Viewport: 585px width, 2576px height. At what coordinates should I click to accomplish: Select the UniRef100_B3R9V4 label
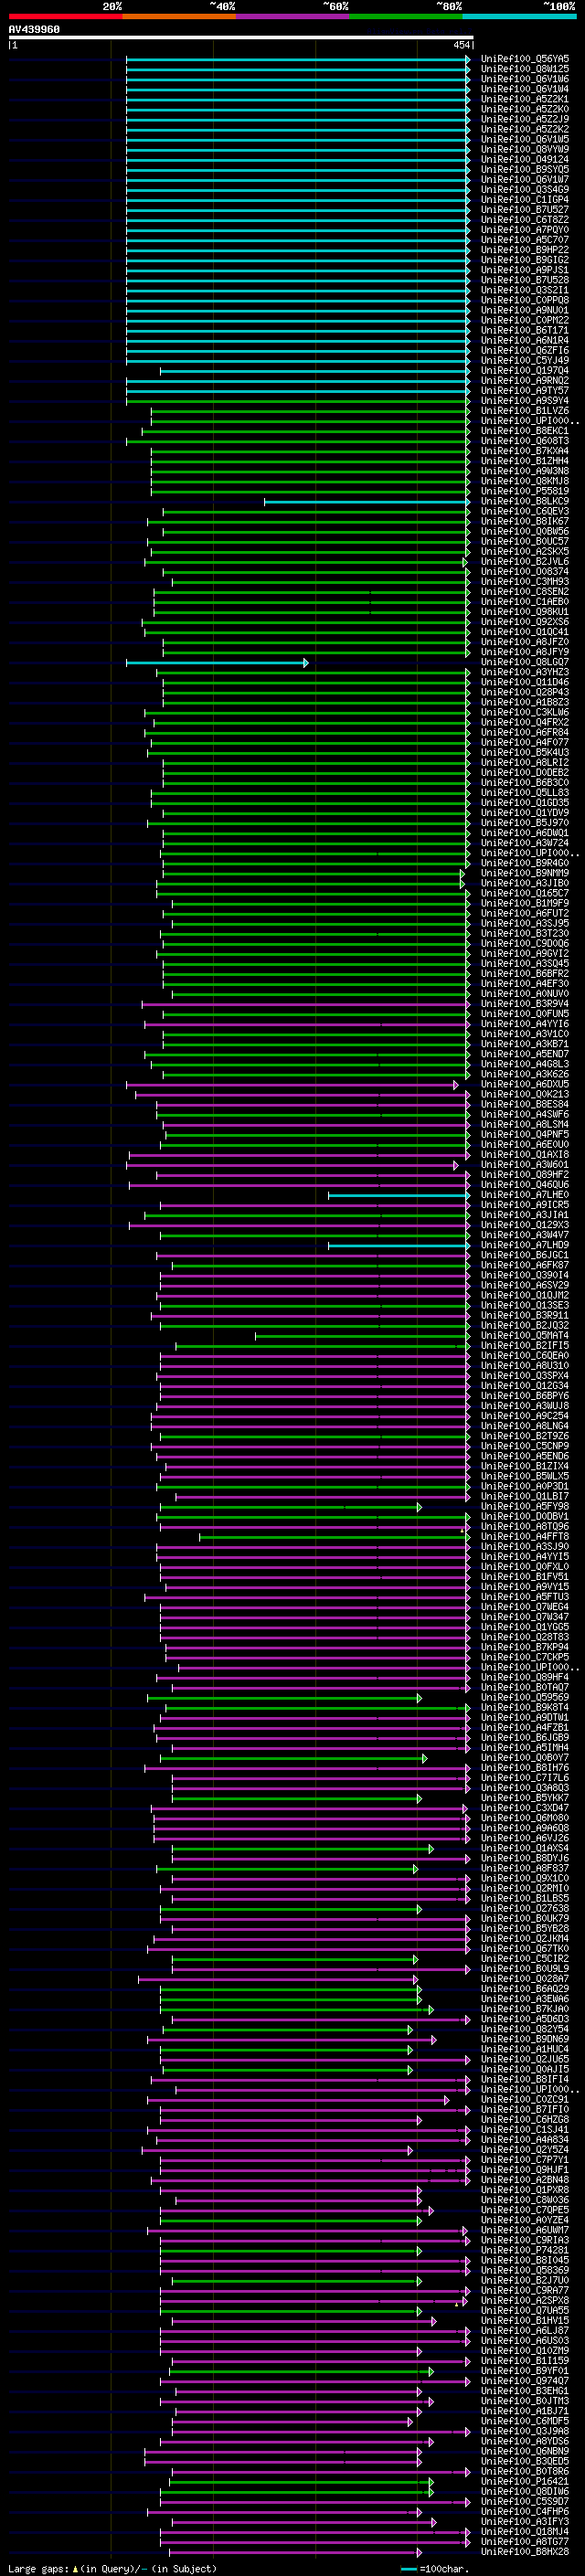[525, 1004]
